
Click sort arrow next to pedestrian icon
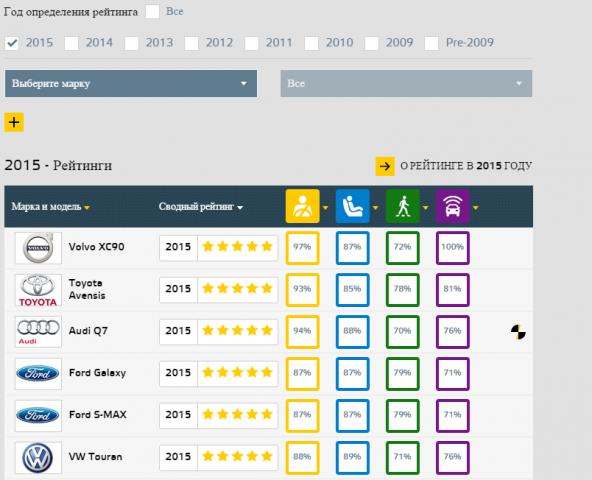tap(426, 207)
